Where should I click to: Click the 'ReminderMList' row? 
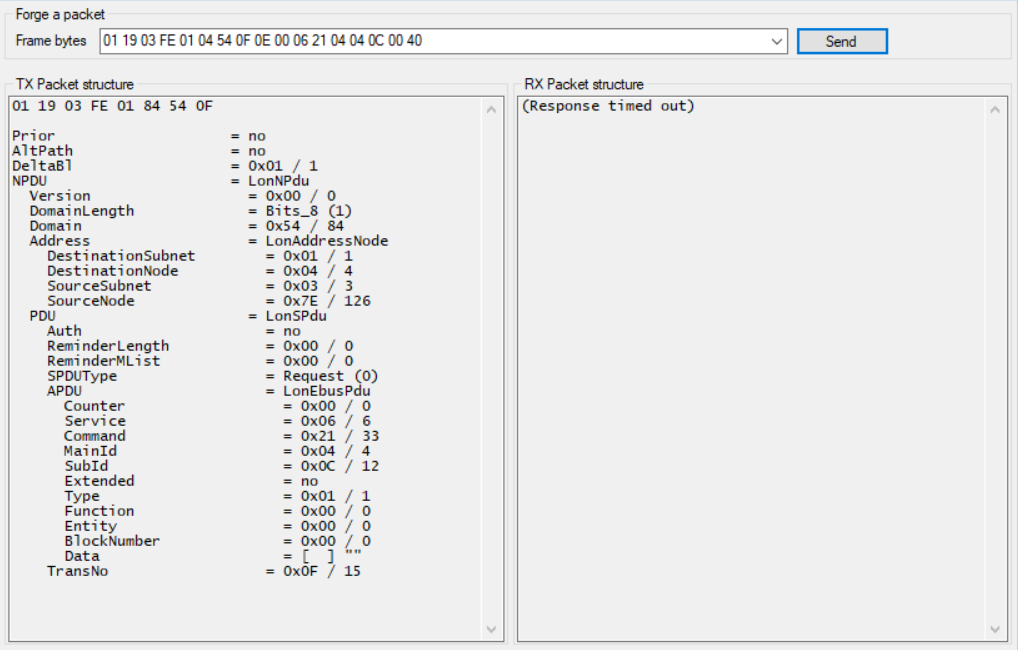[200, 360]
